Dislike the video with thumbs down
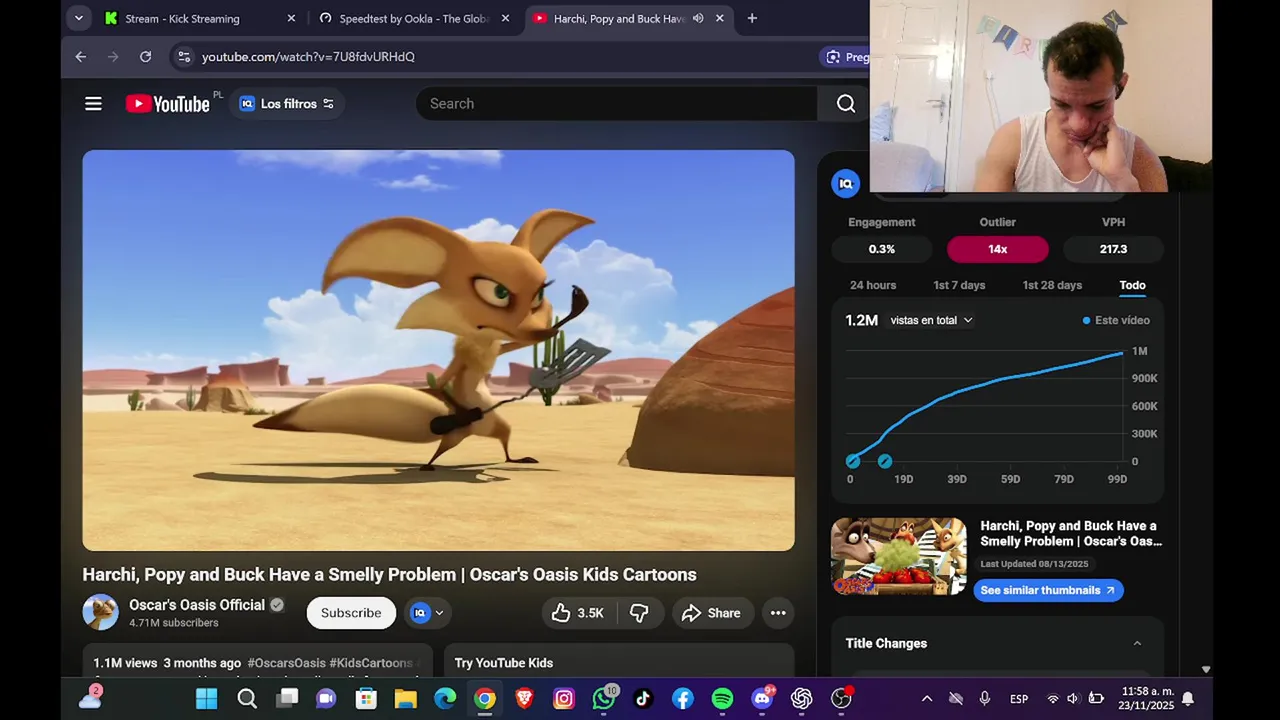Screen dimensions: 1280x720 click(x=639, y=613)
